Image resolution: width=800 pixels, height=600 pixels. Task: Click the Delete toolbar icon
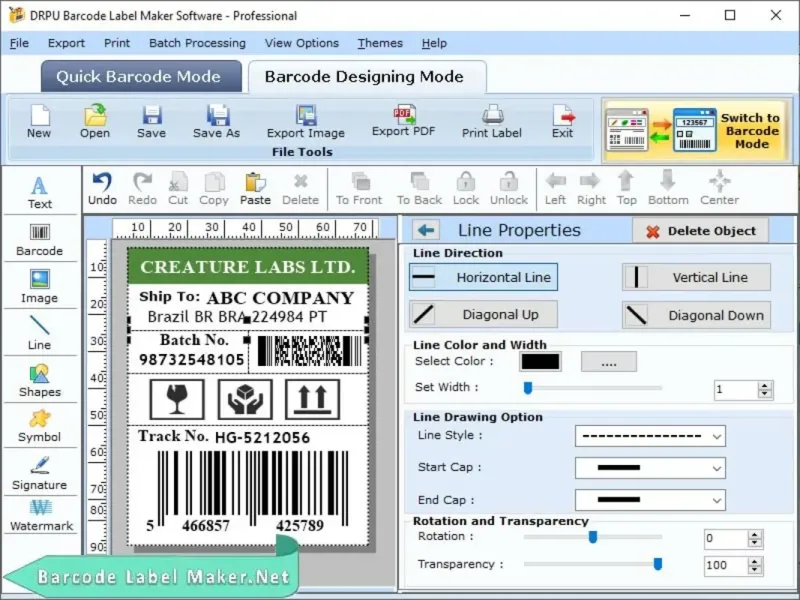tap(301, 189)
